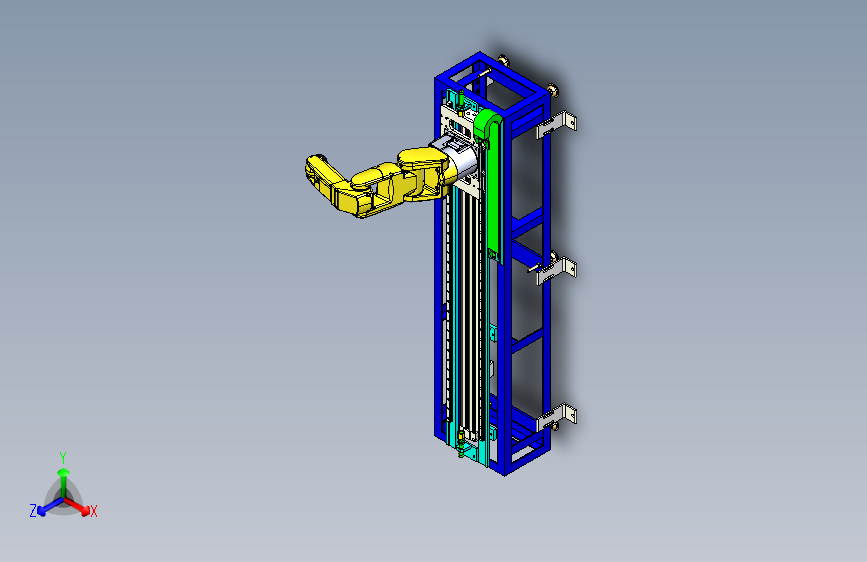Select the top white mounting bracket
The width and height of the screenshot is (867, 562).
pyautogui.click(x=556, y=125)
